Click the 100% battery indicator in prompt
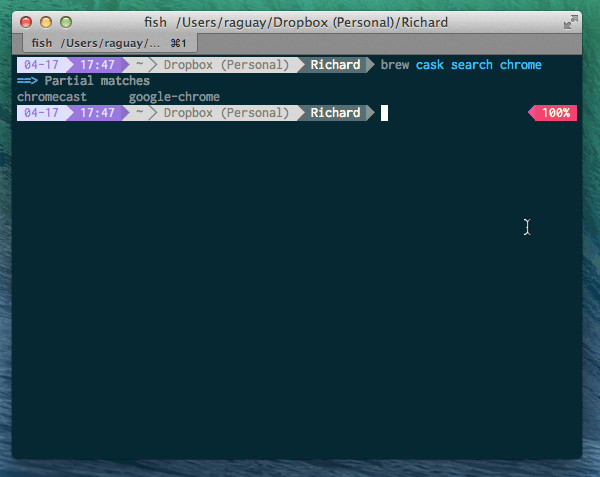The height and width of the screenshot is (477, 600). (x=553, y=113)
